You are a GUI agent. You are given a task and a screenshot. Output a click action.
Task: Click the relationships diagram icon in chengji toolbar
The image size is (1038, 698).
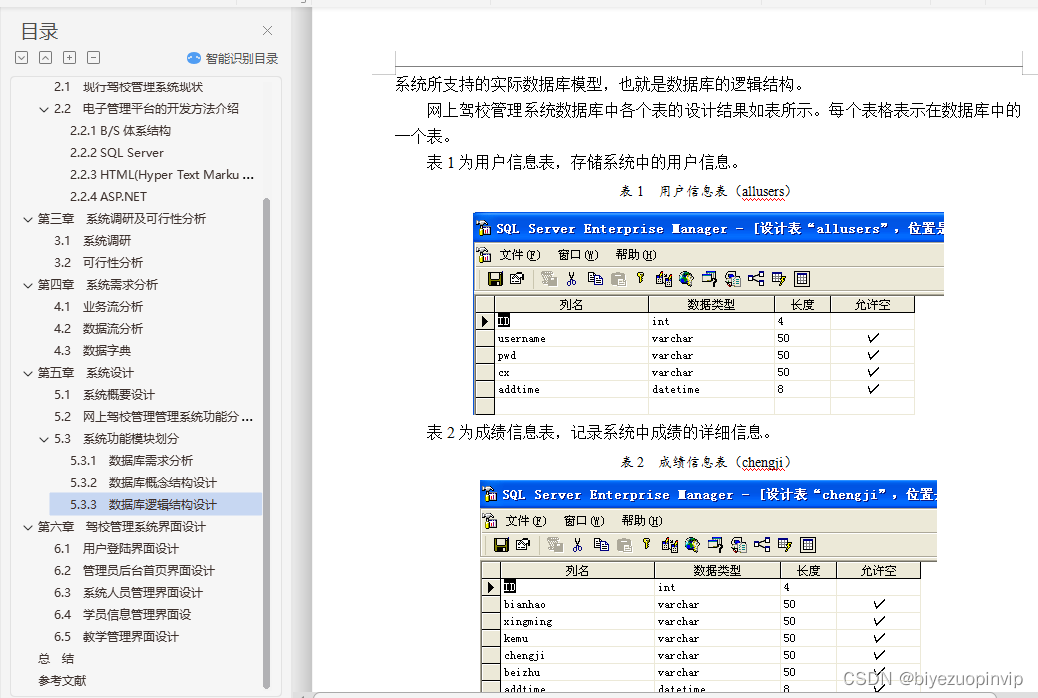coord(762,544)
